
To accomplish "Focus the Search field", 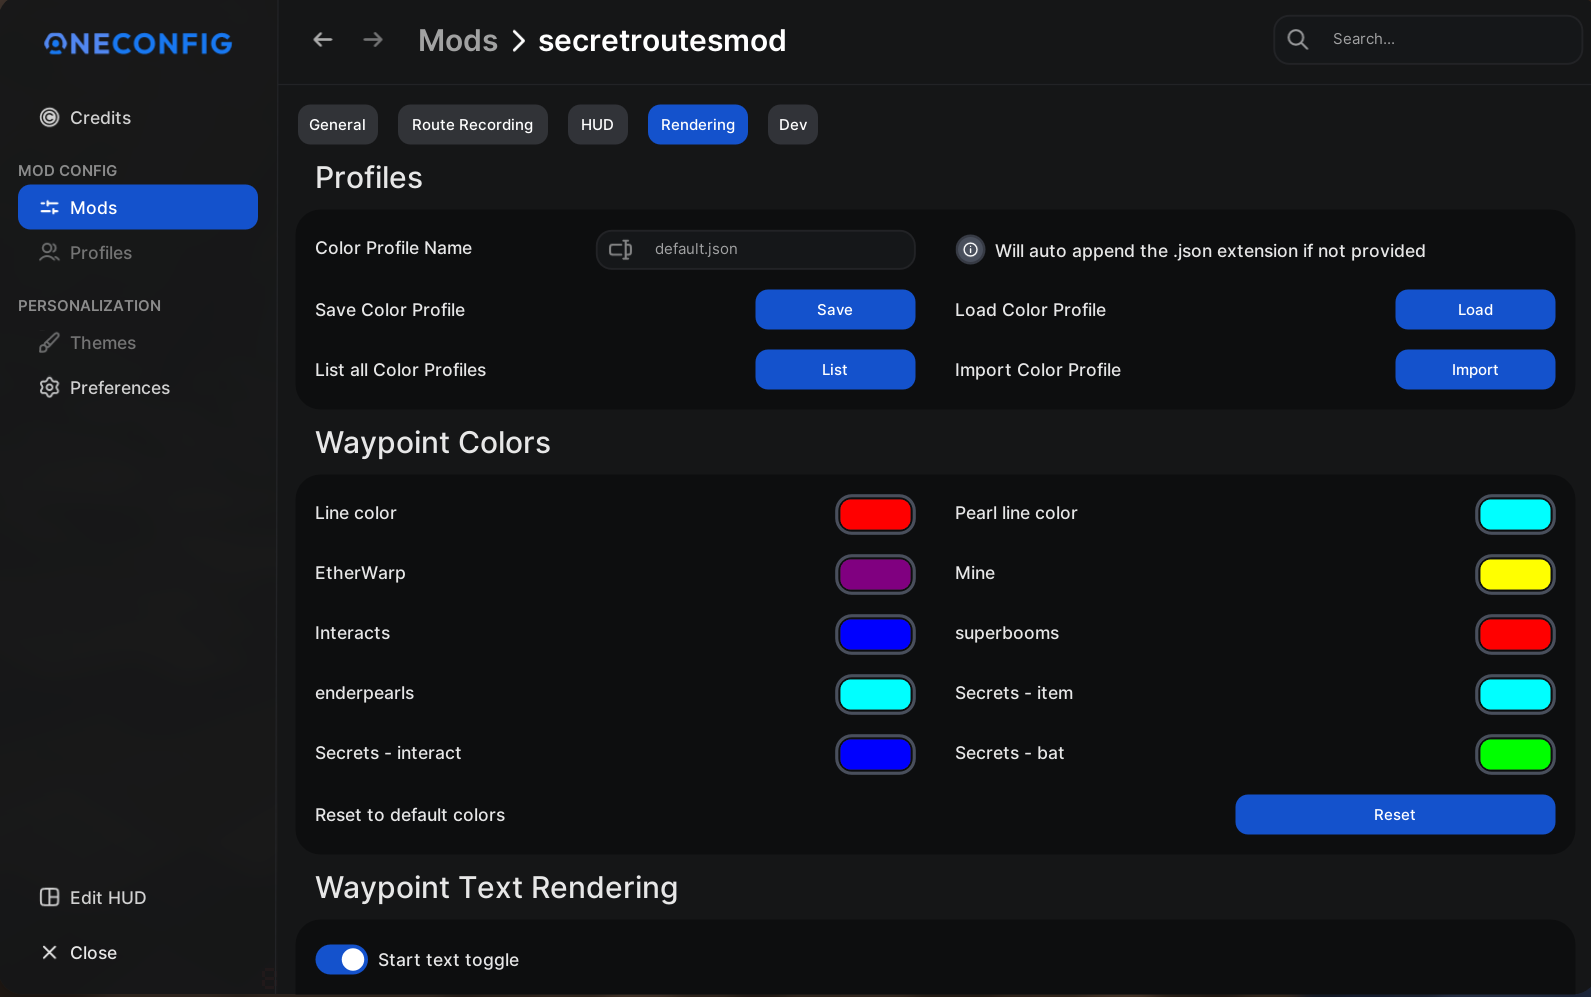I will pyautogui.click(x=1428, y=40).
